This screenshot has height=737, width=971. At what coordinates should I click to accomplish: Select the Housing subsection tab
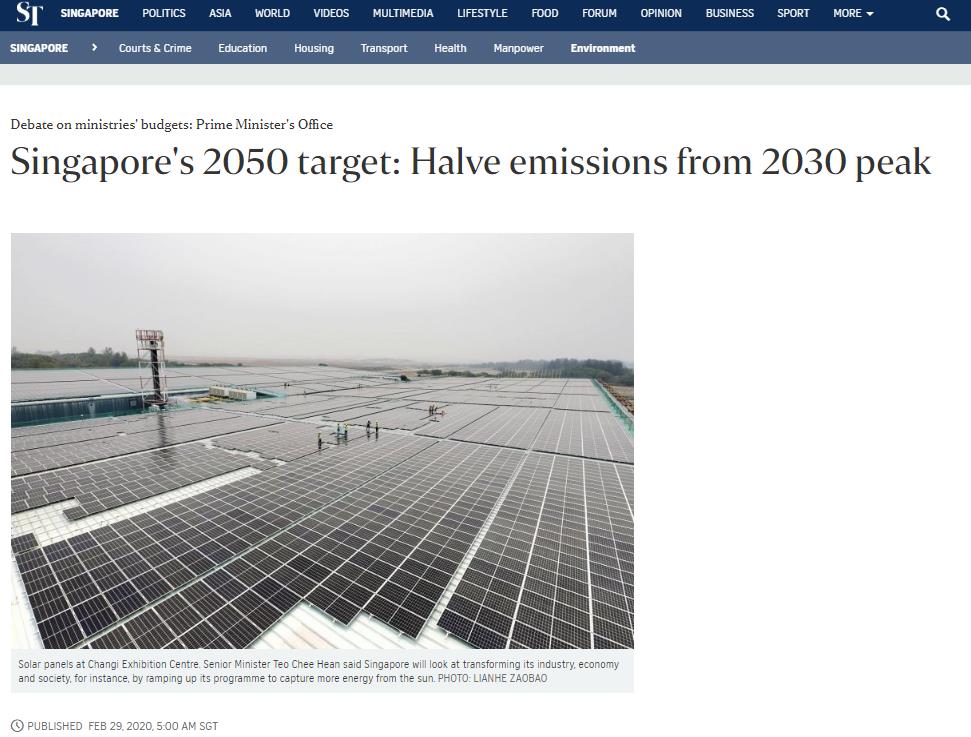point(314,48)
